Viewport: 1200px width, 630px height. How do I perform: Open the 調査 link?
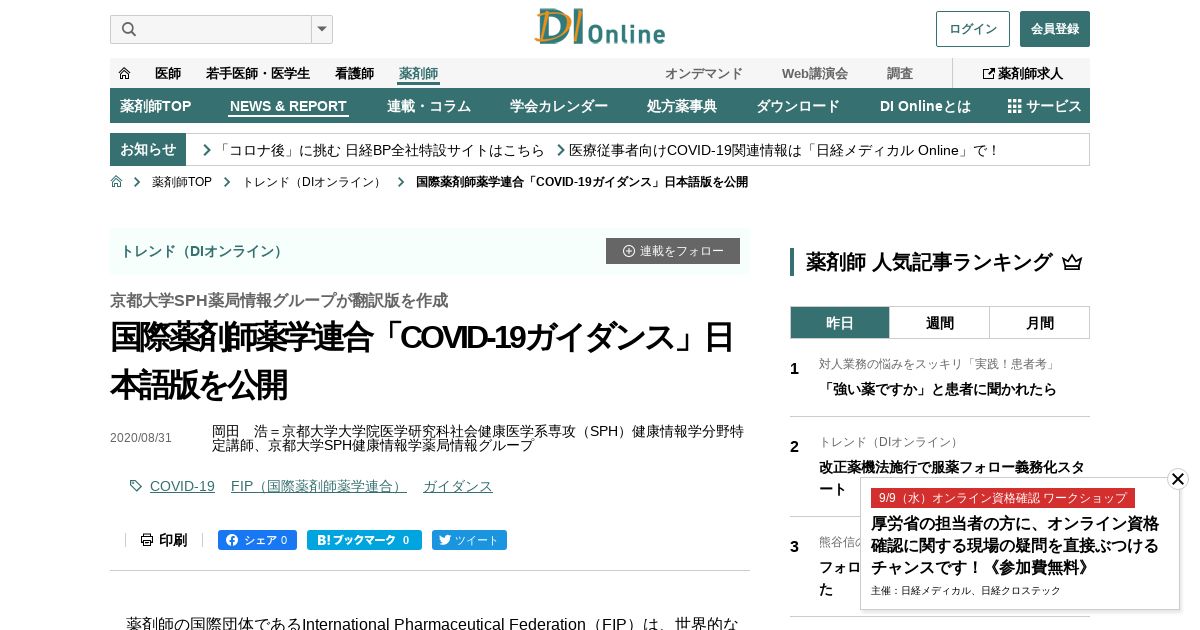click(x=900, y=73)
